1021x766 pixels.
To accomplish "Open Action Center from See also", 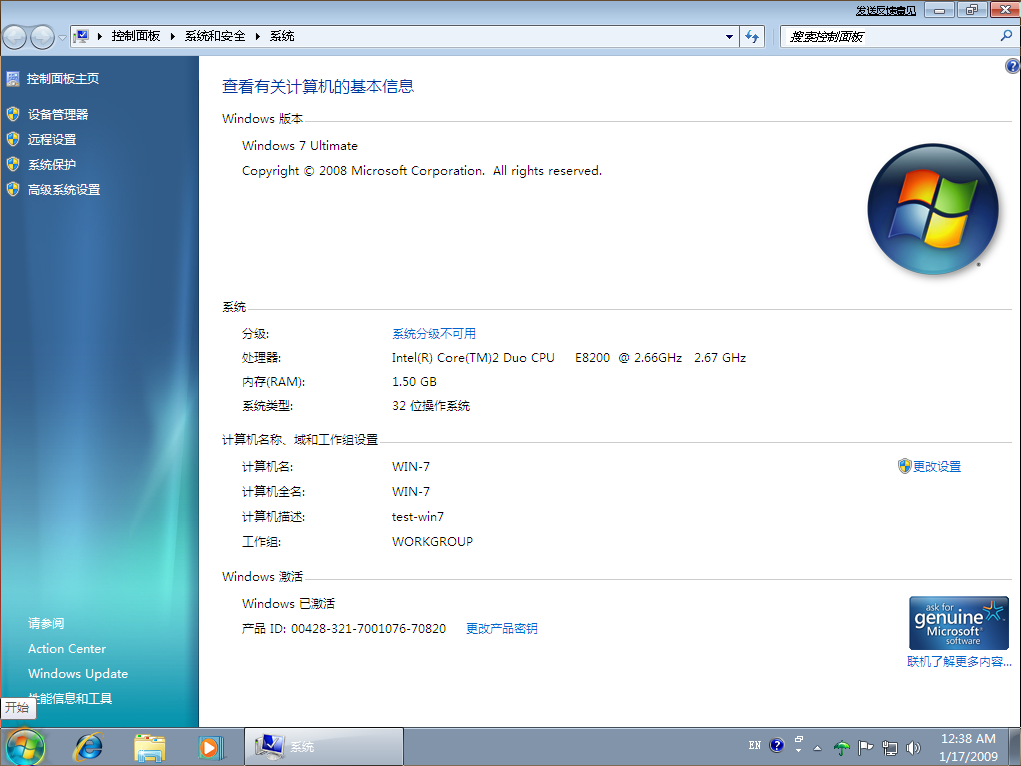I will point(67,649).
